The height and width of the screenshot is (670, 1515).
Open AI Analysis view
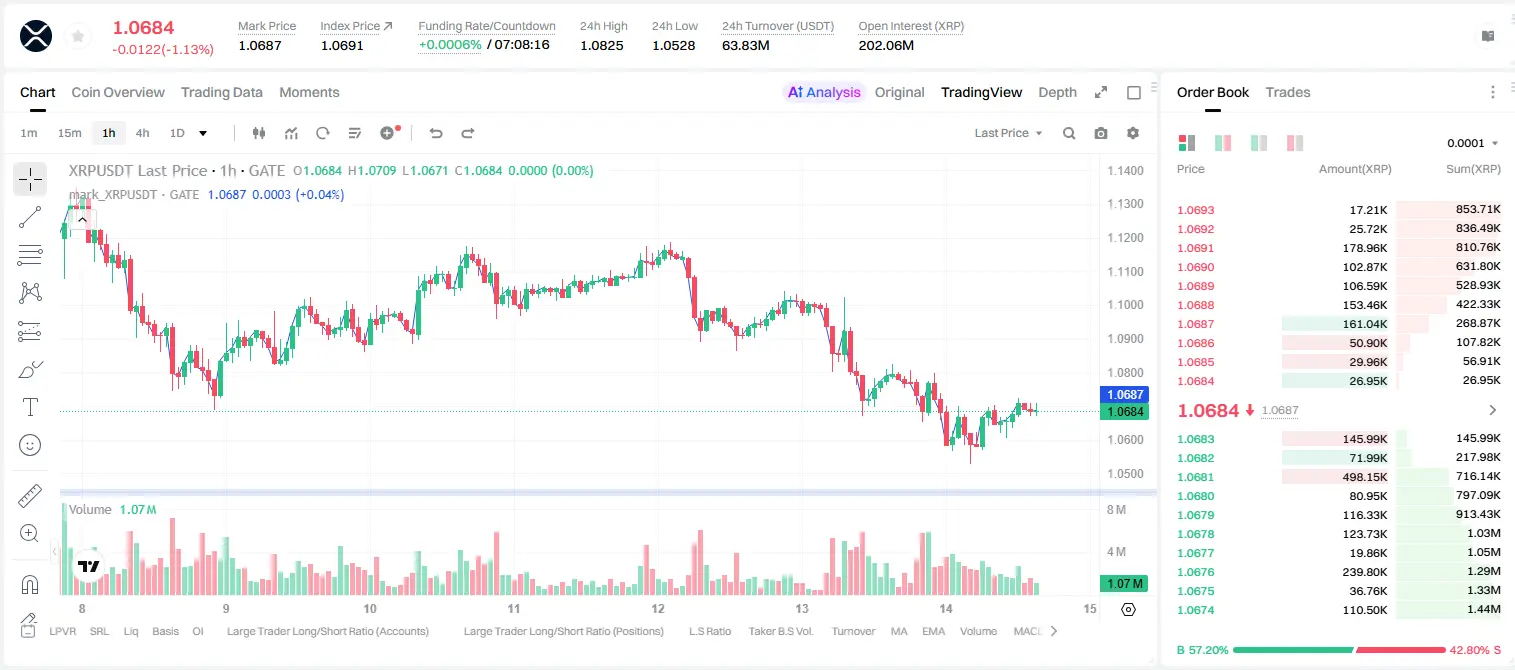pyautogui.click(x=824, y=92)
